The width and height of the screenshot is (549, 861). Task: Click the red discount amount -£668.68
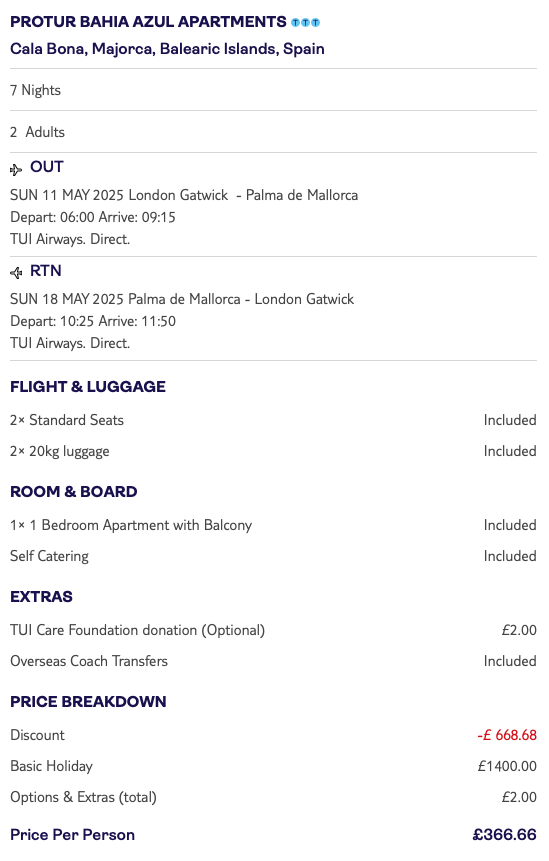507,735
